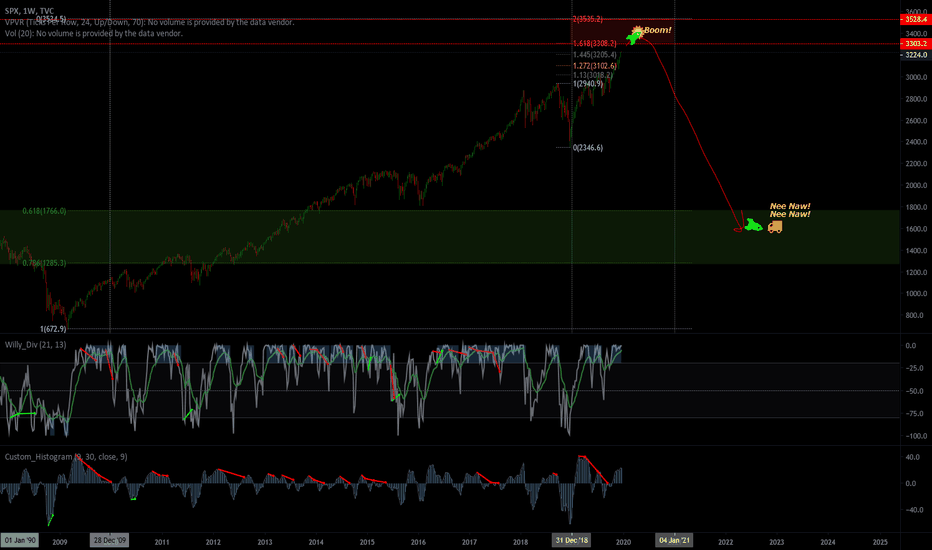932x550 pixels.
Task: Click the -100.0 value on Willy_Div axis
Action: point(915,436)
